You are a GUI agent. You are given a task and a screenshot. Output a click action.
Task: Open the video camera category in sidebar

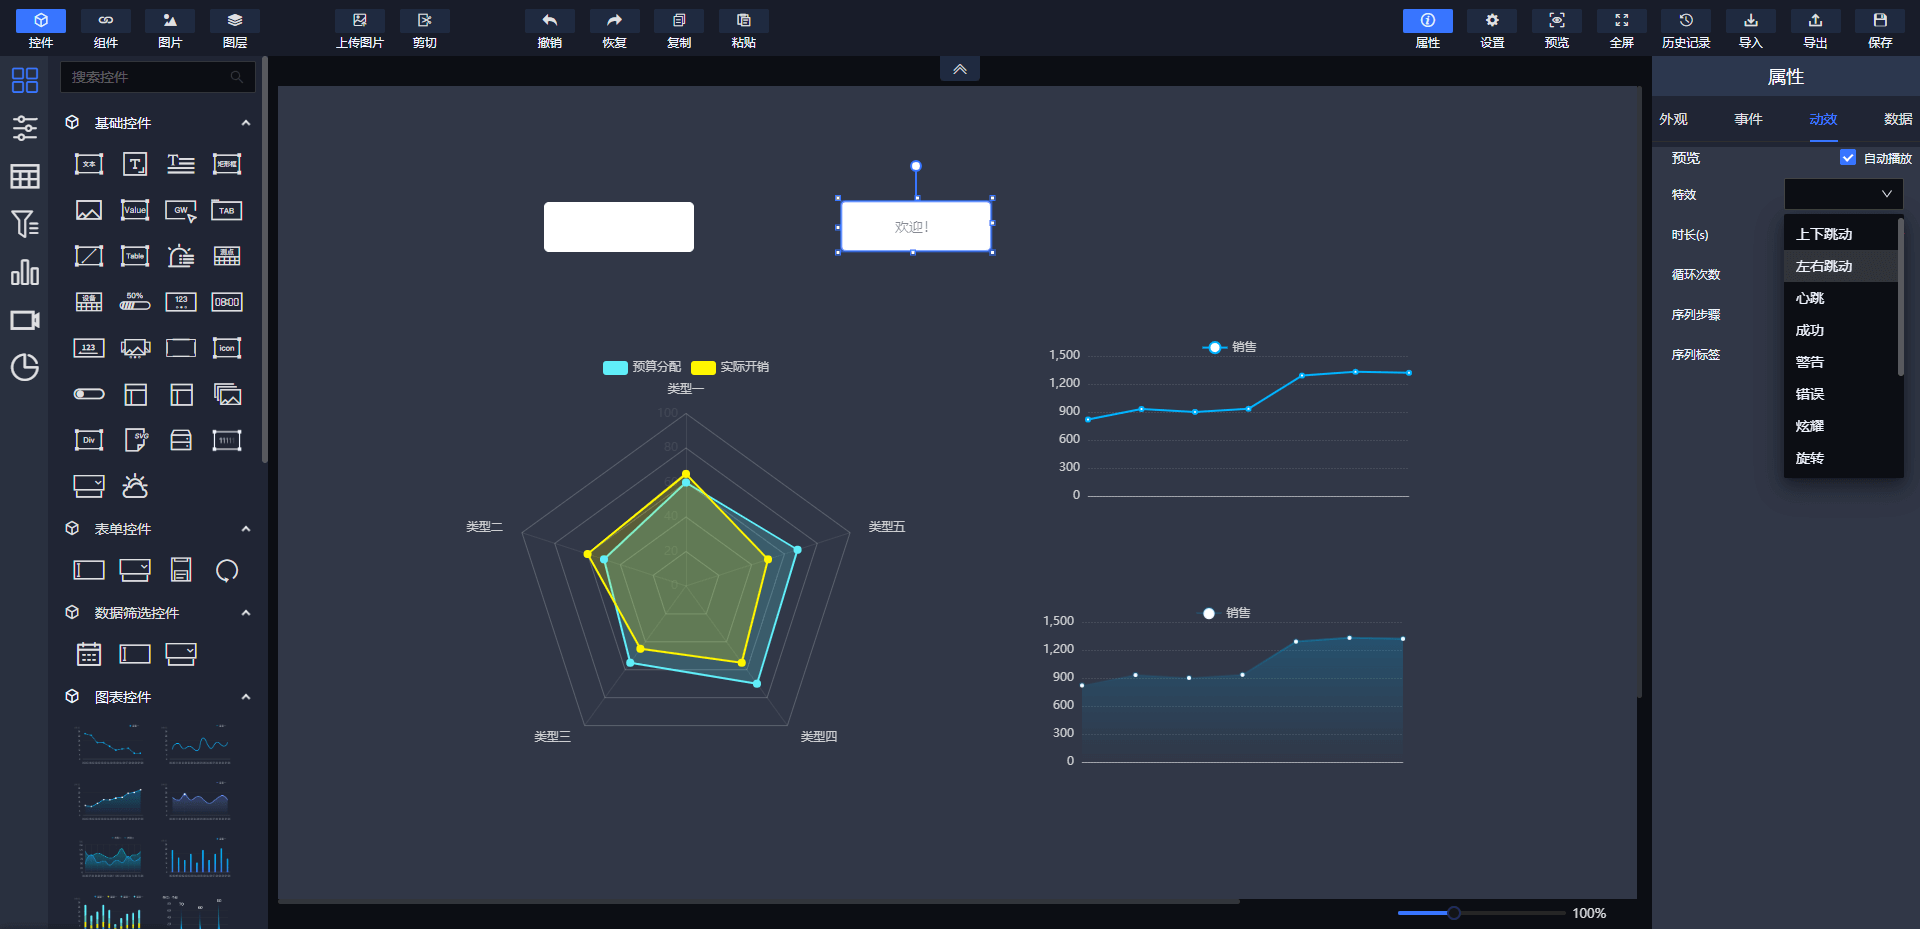[25, 320]
